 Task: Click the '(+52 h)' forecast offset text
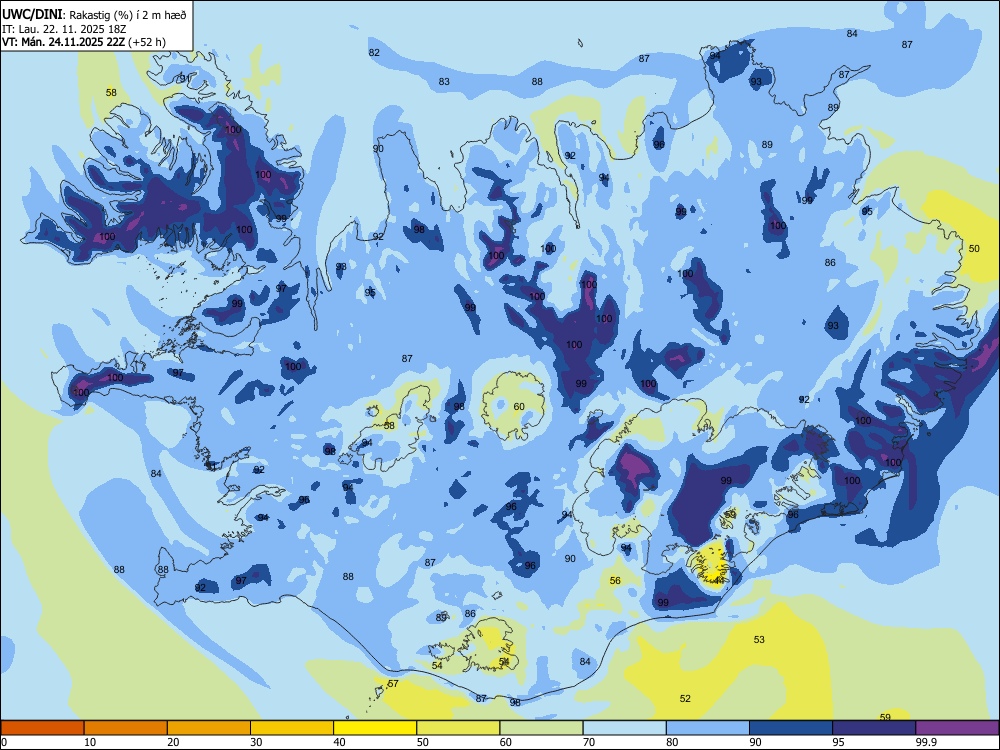click(147, 42)
